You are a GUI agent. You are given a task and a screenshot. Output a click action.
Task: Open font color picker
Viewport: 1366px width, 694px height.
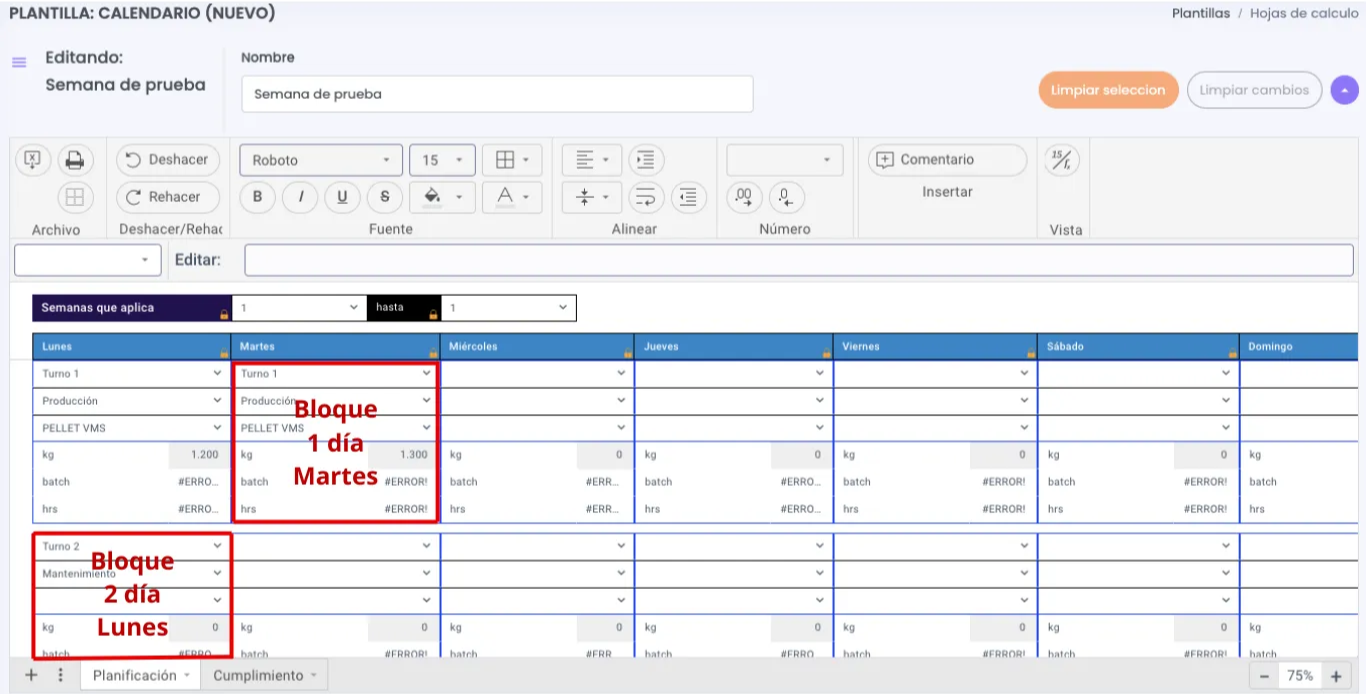tap(512, 197)
